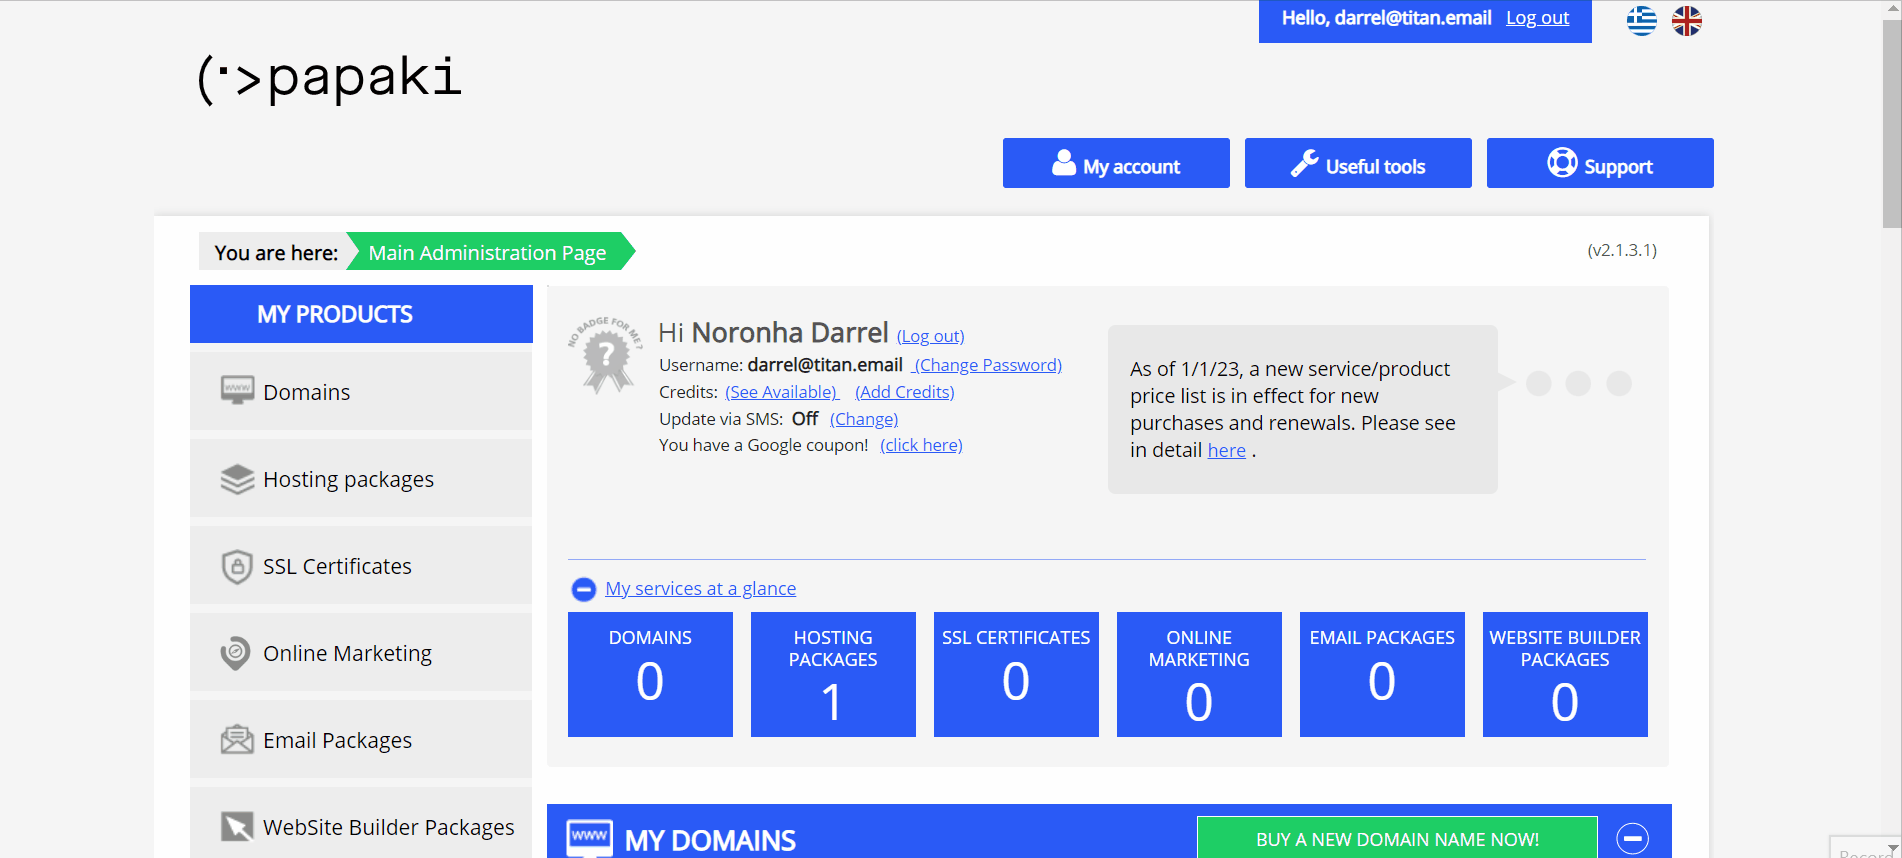Open the My account menu

[x=1116, y=163]
